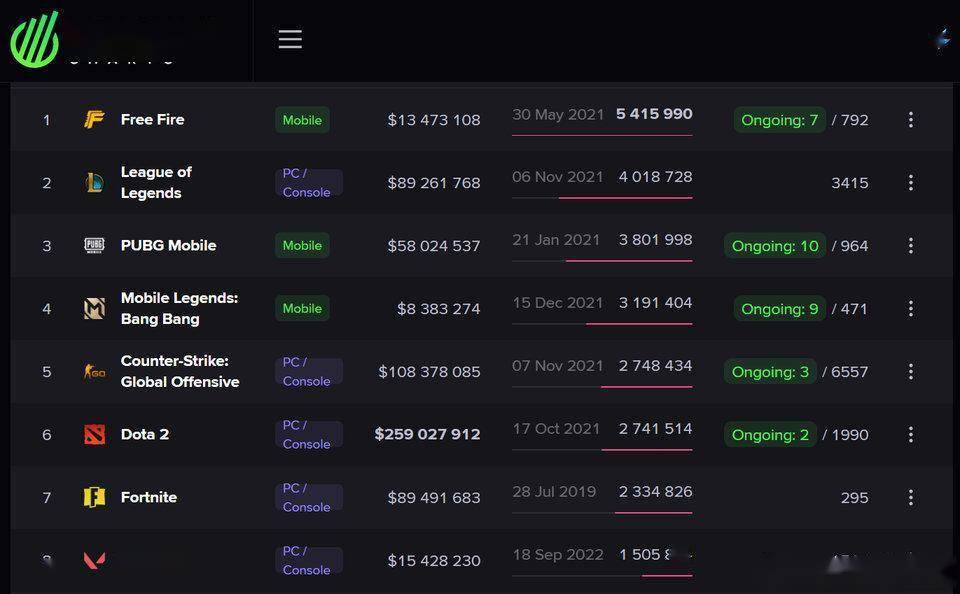The width and height of the screenshot is (960, 594).
Task: Open League of Legends title link
Action: [x=155, y=182]
